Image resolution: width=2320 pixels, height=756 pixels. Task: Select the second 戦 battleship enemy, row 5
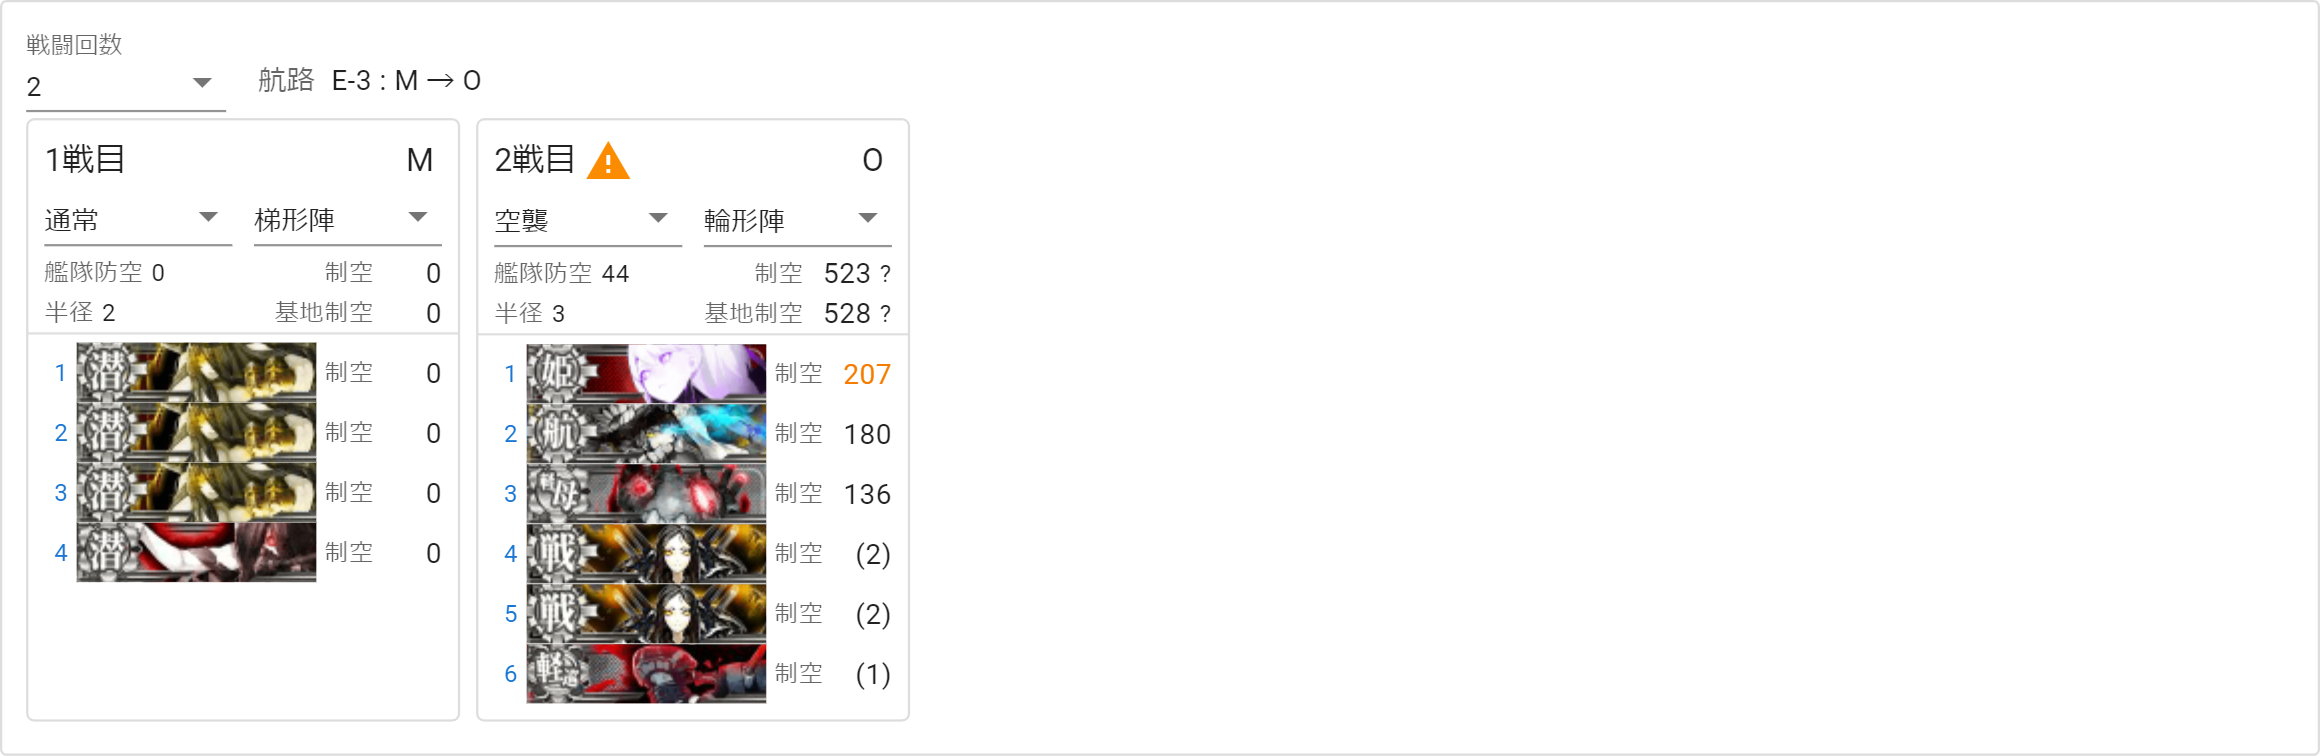(646, 614)
